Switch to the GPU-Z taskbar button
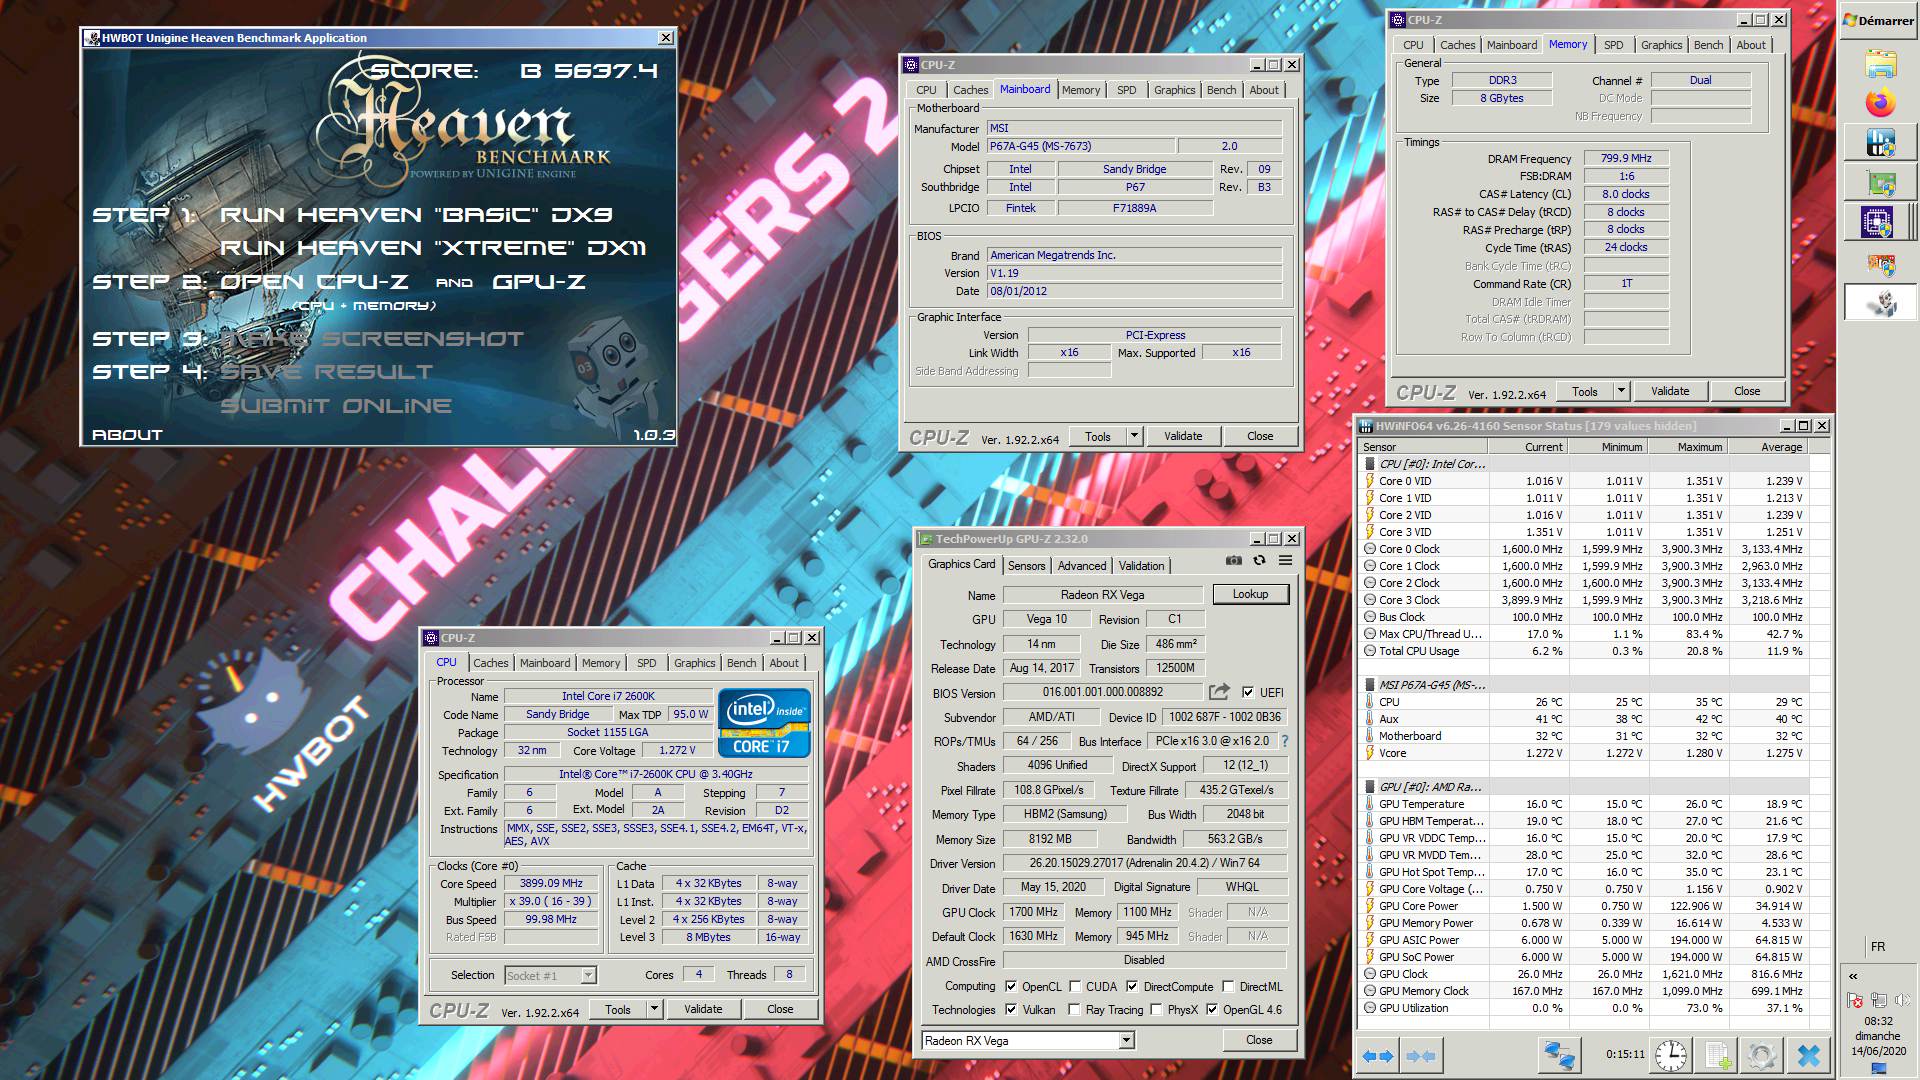This screenshot has width=1920, height=1080. click(1880, 183)
